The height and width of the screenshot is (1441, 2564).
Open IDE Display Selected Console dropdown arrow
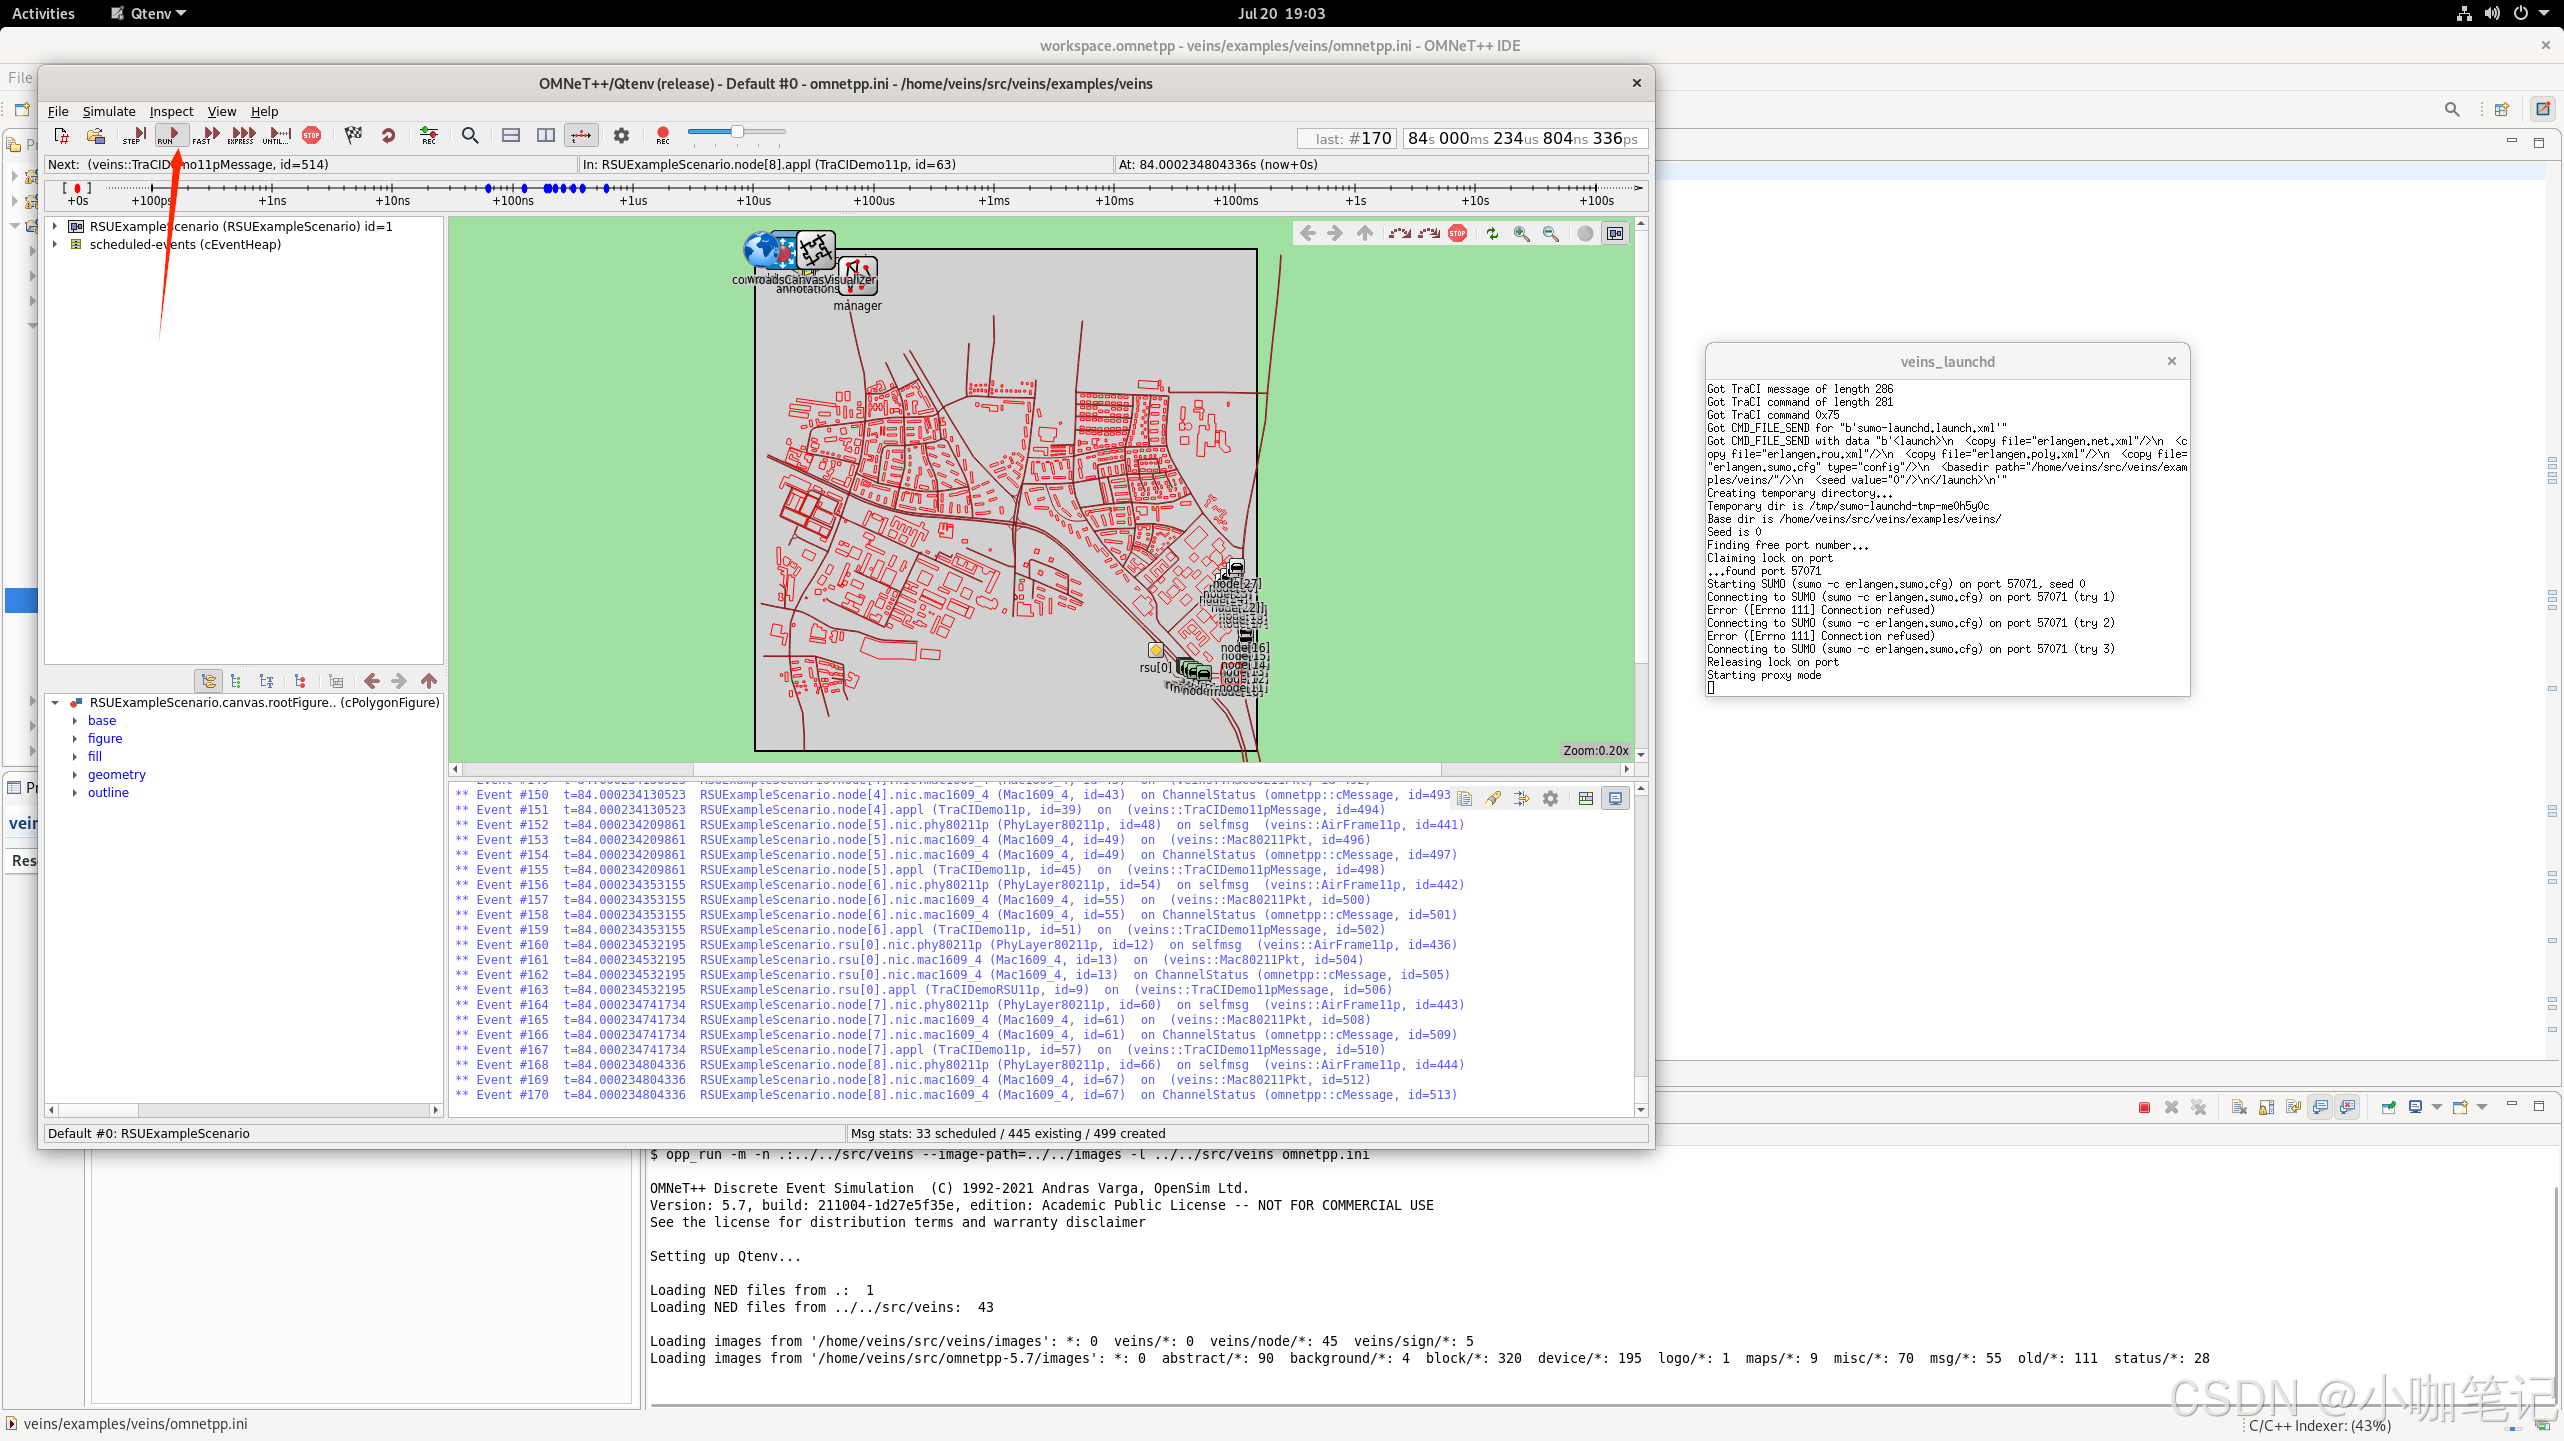[2436, 1107]
